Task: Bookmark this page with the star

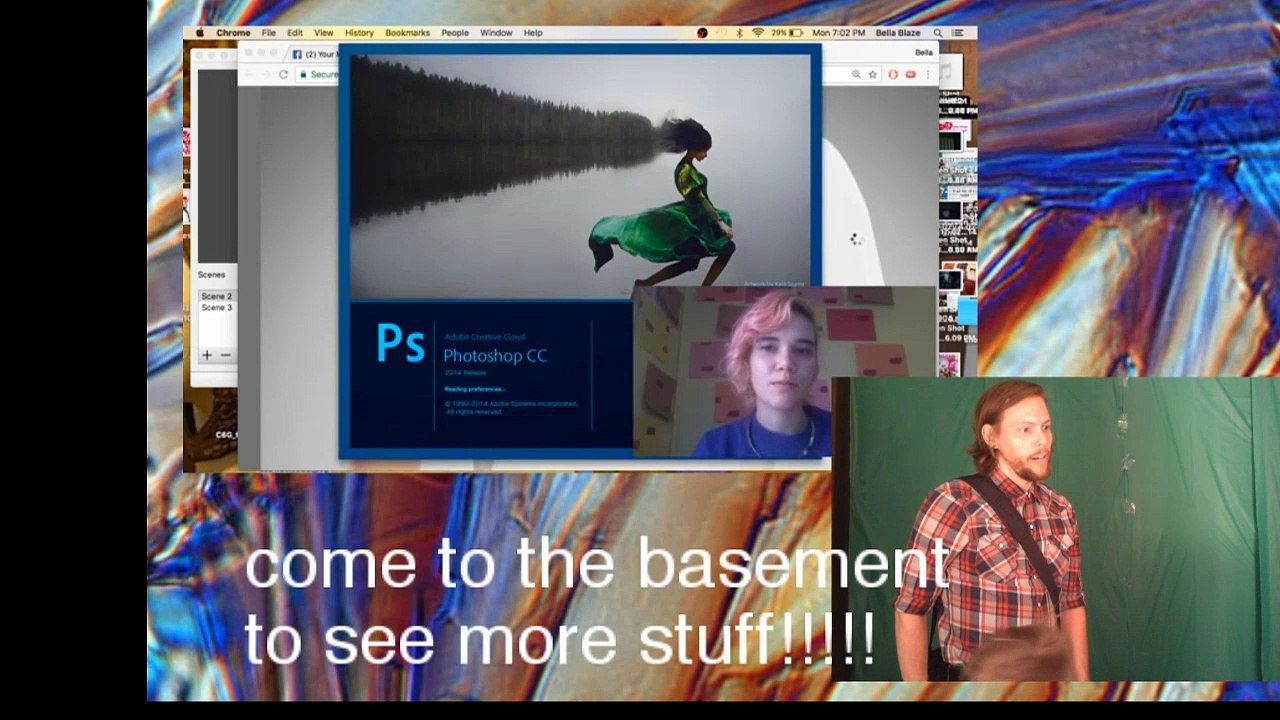Action: [x=872, y=74]
